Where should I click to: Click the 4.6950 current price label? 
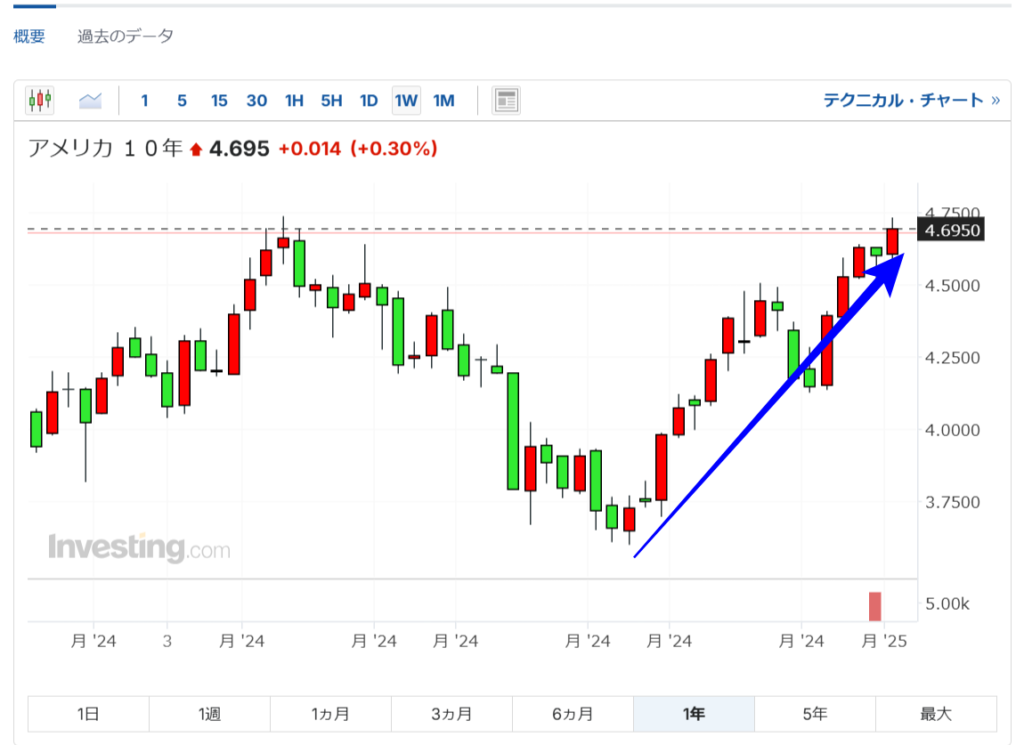pos(951,230)
